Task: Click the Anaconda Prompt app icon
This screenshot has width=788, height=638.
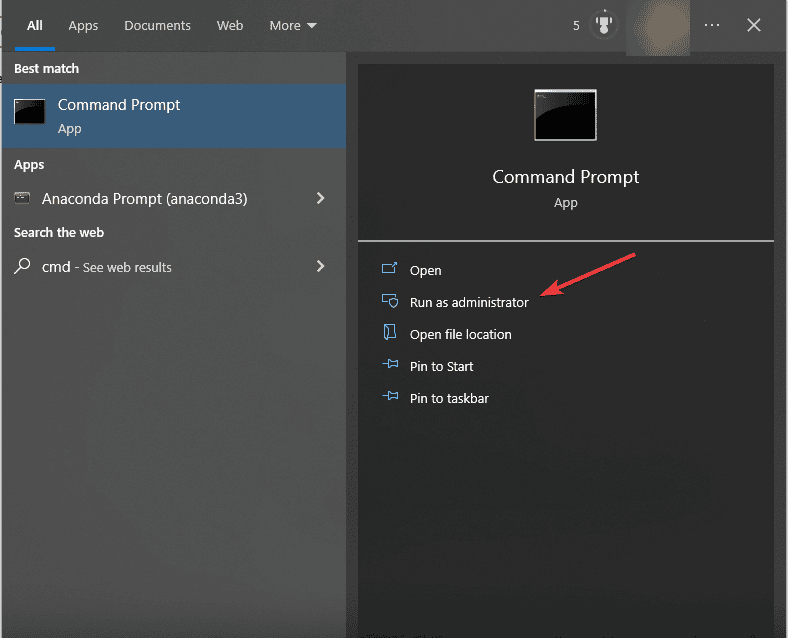Action: (22, 198)
